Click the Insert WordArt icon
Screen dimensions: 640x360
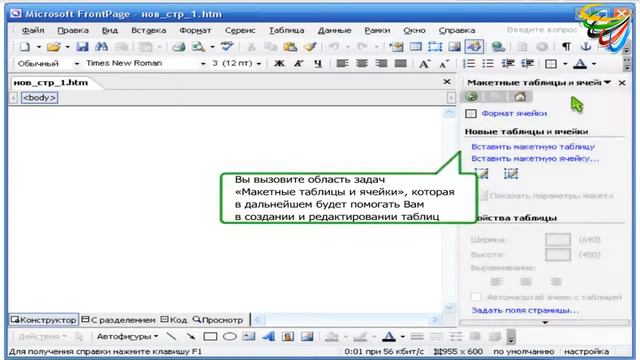pyautogui.click(x=268, y=336)
